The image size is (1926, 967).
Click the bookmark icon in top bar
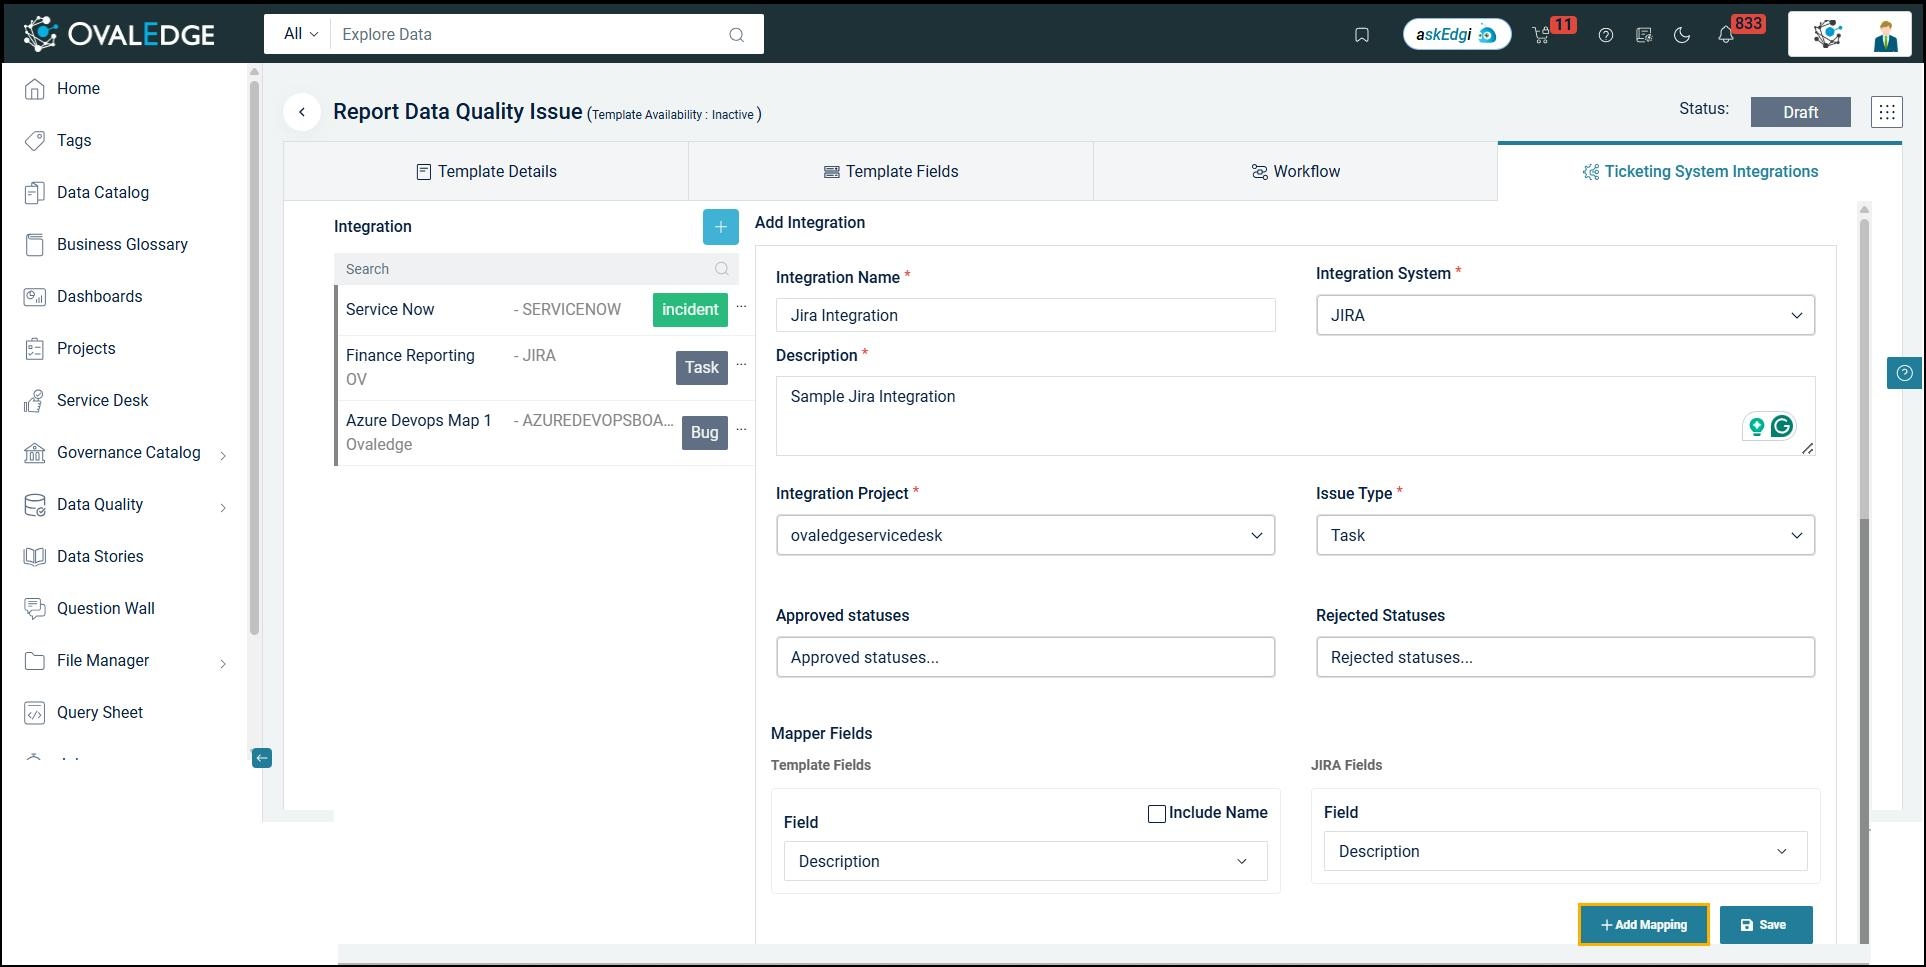point(1361,35)
